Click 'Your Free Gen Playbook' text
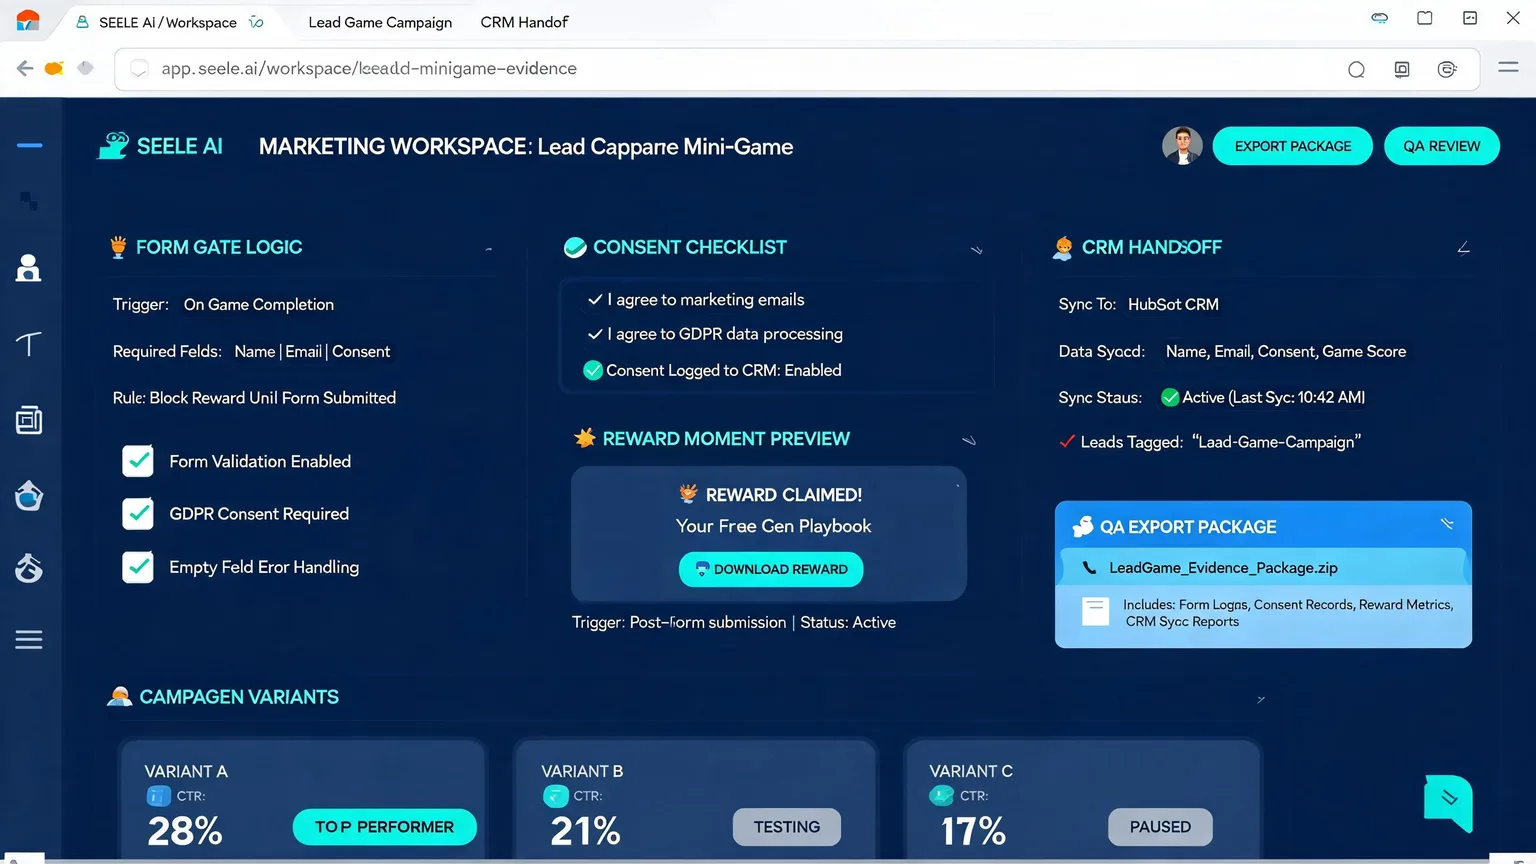Screen dimensions: 1536x864 tap(773, 526)
